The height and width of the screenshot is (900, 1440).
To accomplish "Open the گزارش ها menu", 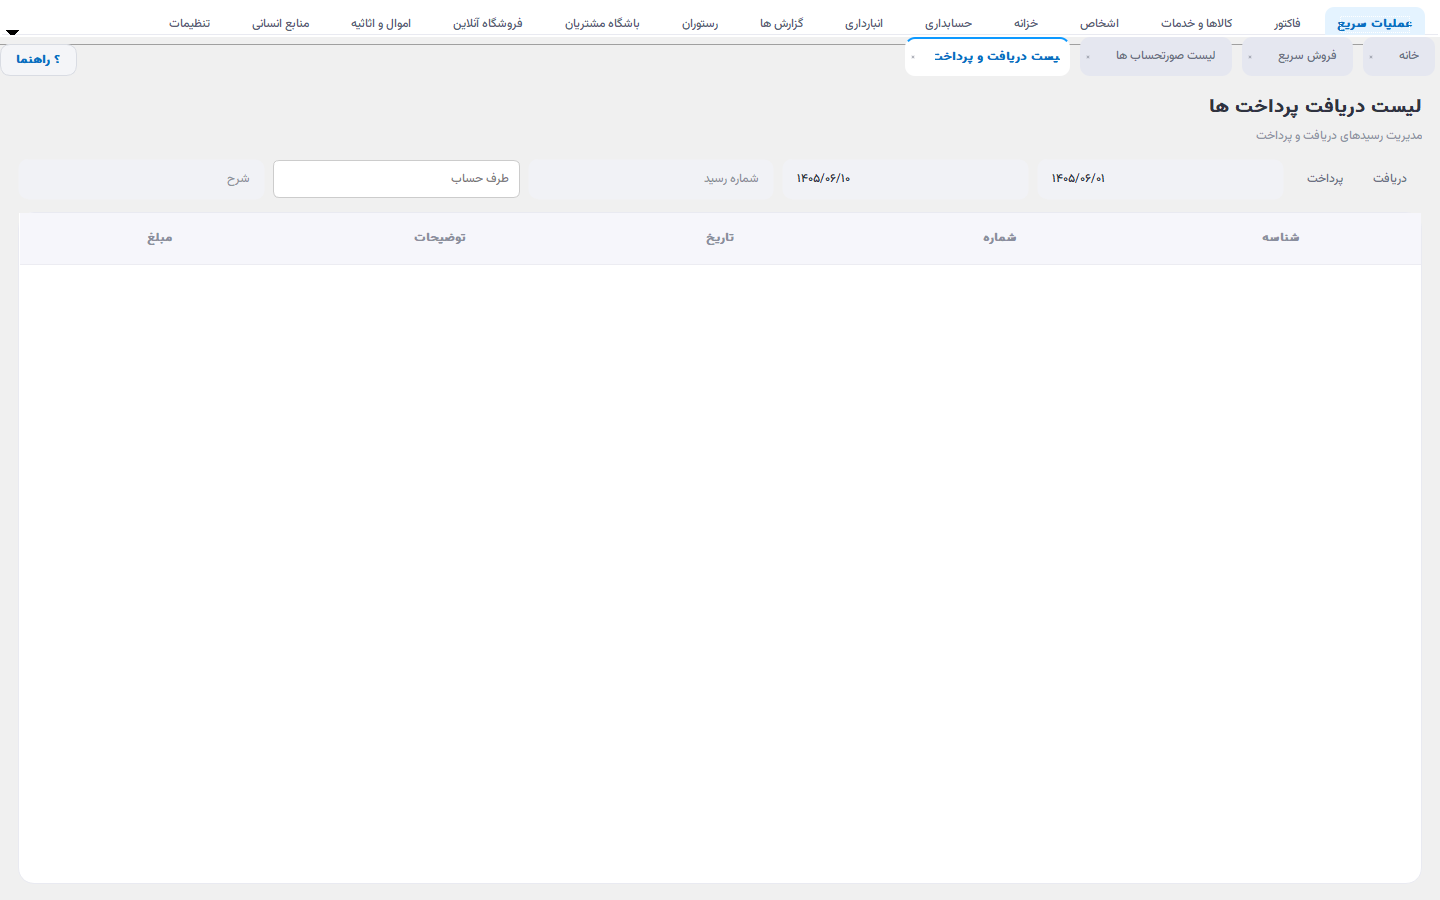I will point(781,23).
